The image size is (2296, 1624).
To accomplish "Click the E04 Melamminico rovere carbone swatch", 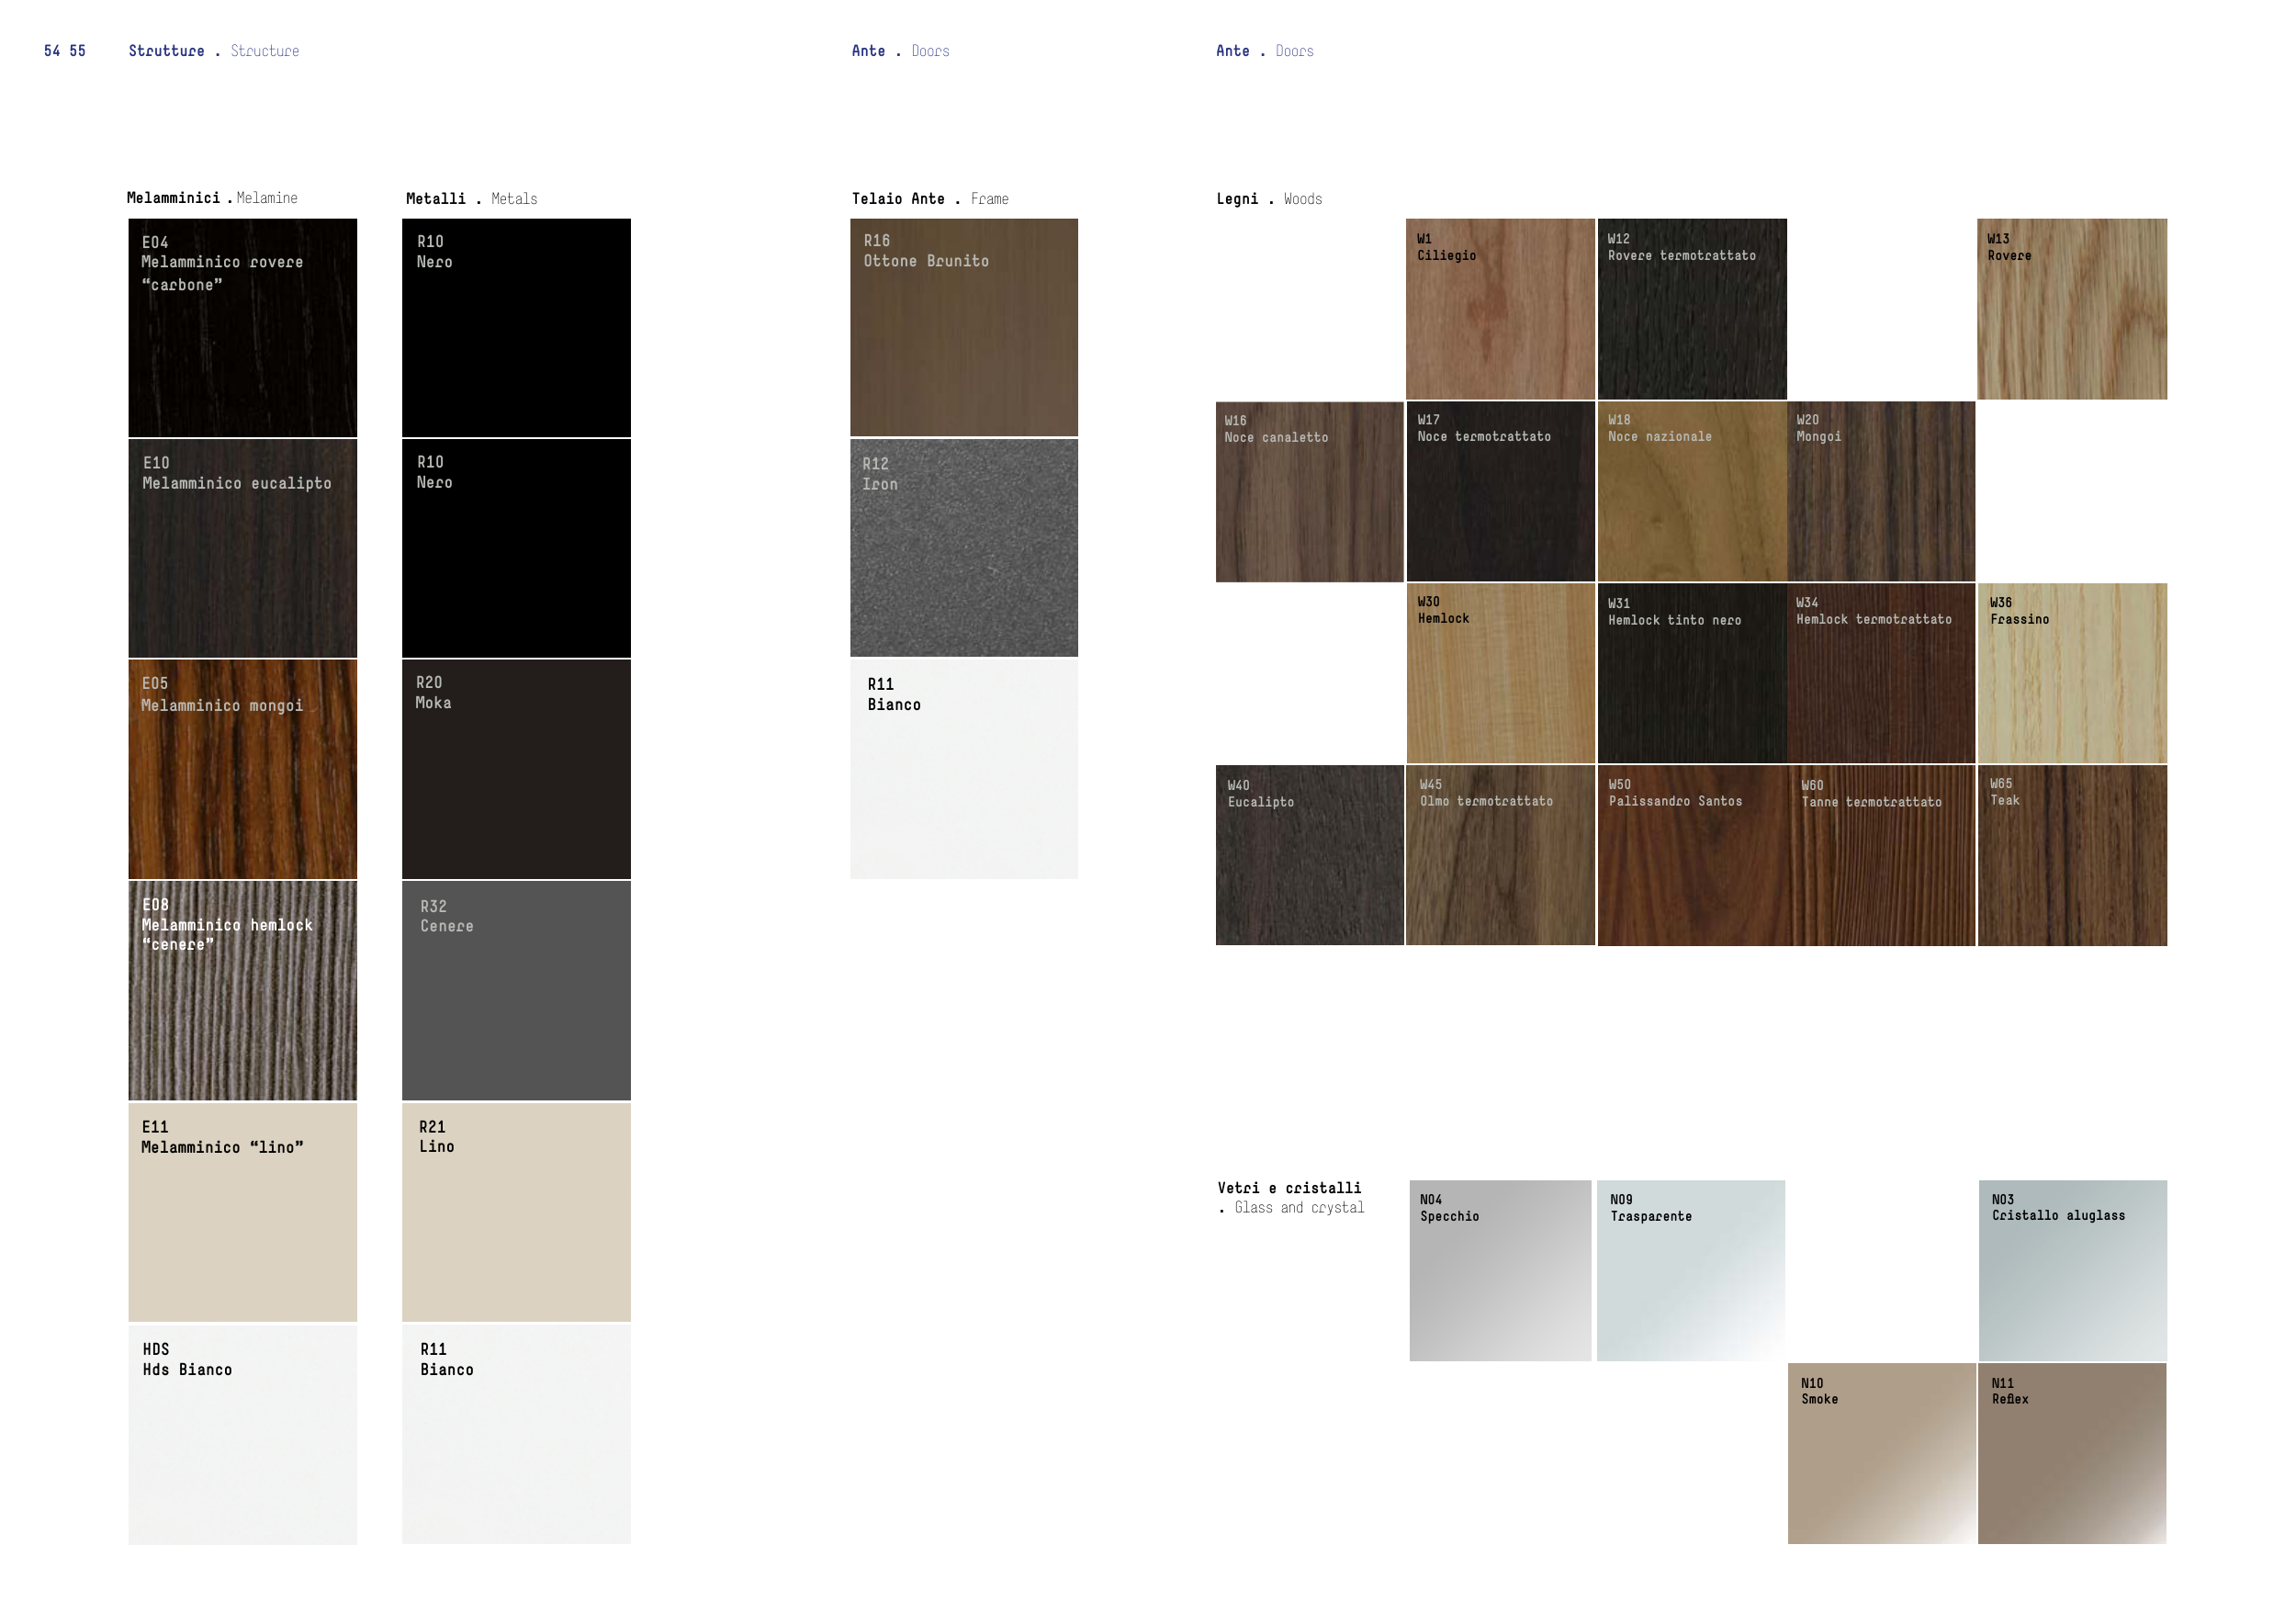I will pyautogui.click(x=242, y=327).
